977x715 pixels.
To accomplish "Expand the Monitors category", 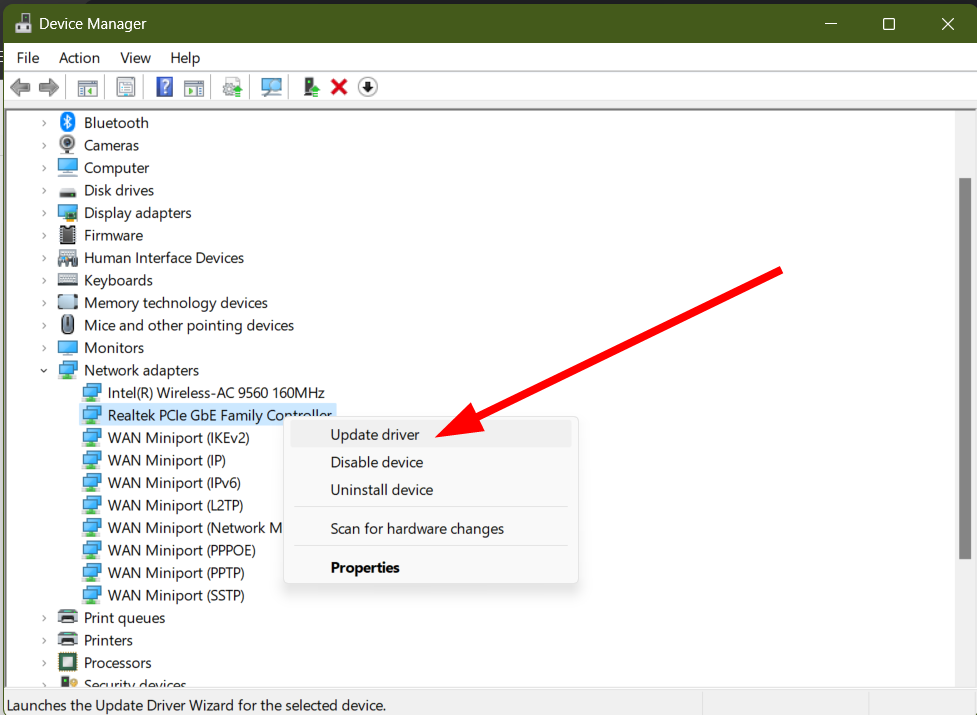I will [x=44, y=348].
